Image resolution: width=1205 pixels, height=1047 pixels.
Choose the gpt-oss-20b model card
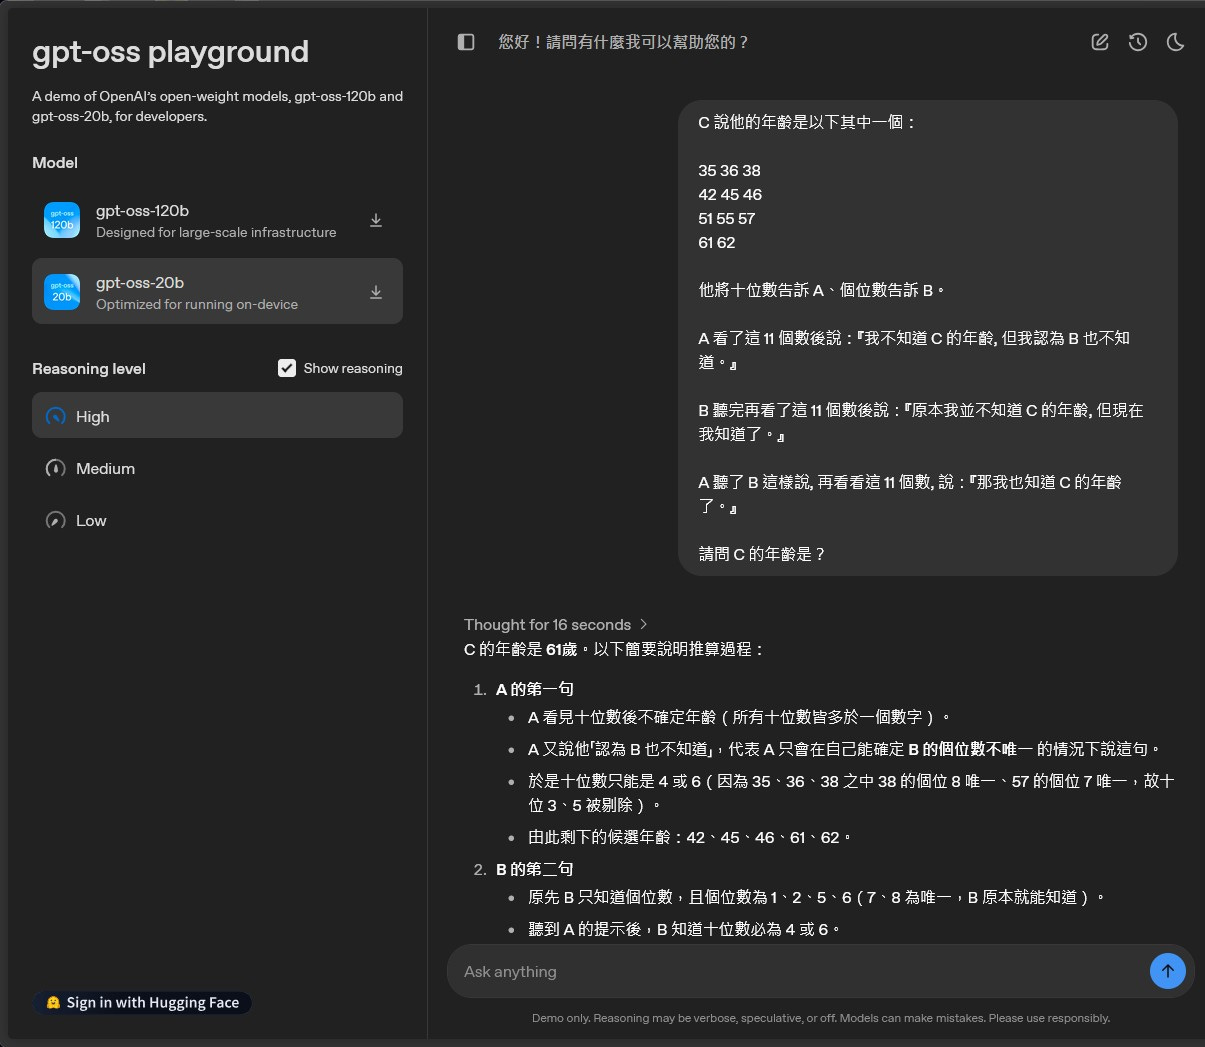tap(217, 291)
